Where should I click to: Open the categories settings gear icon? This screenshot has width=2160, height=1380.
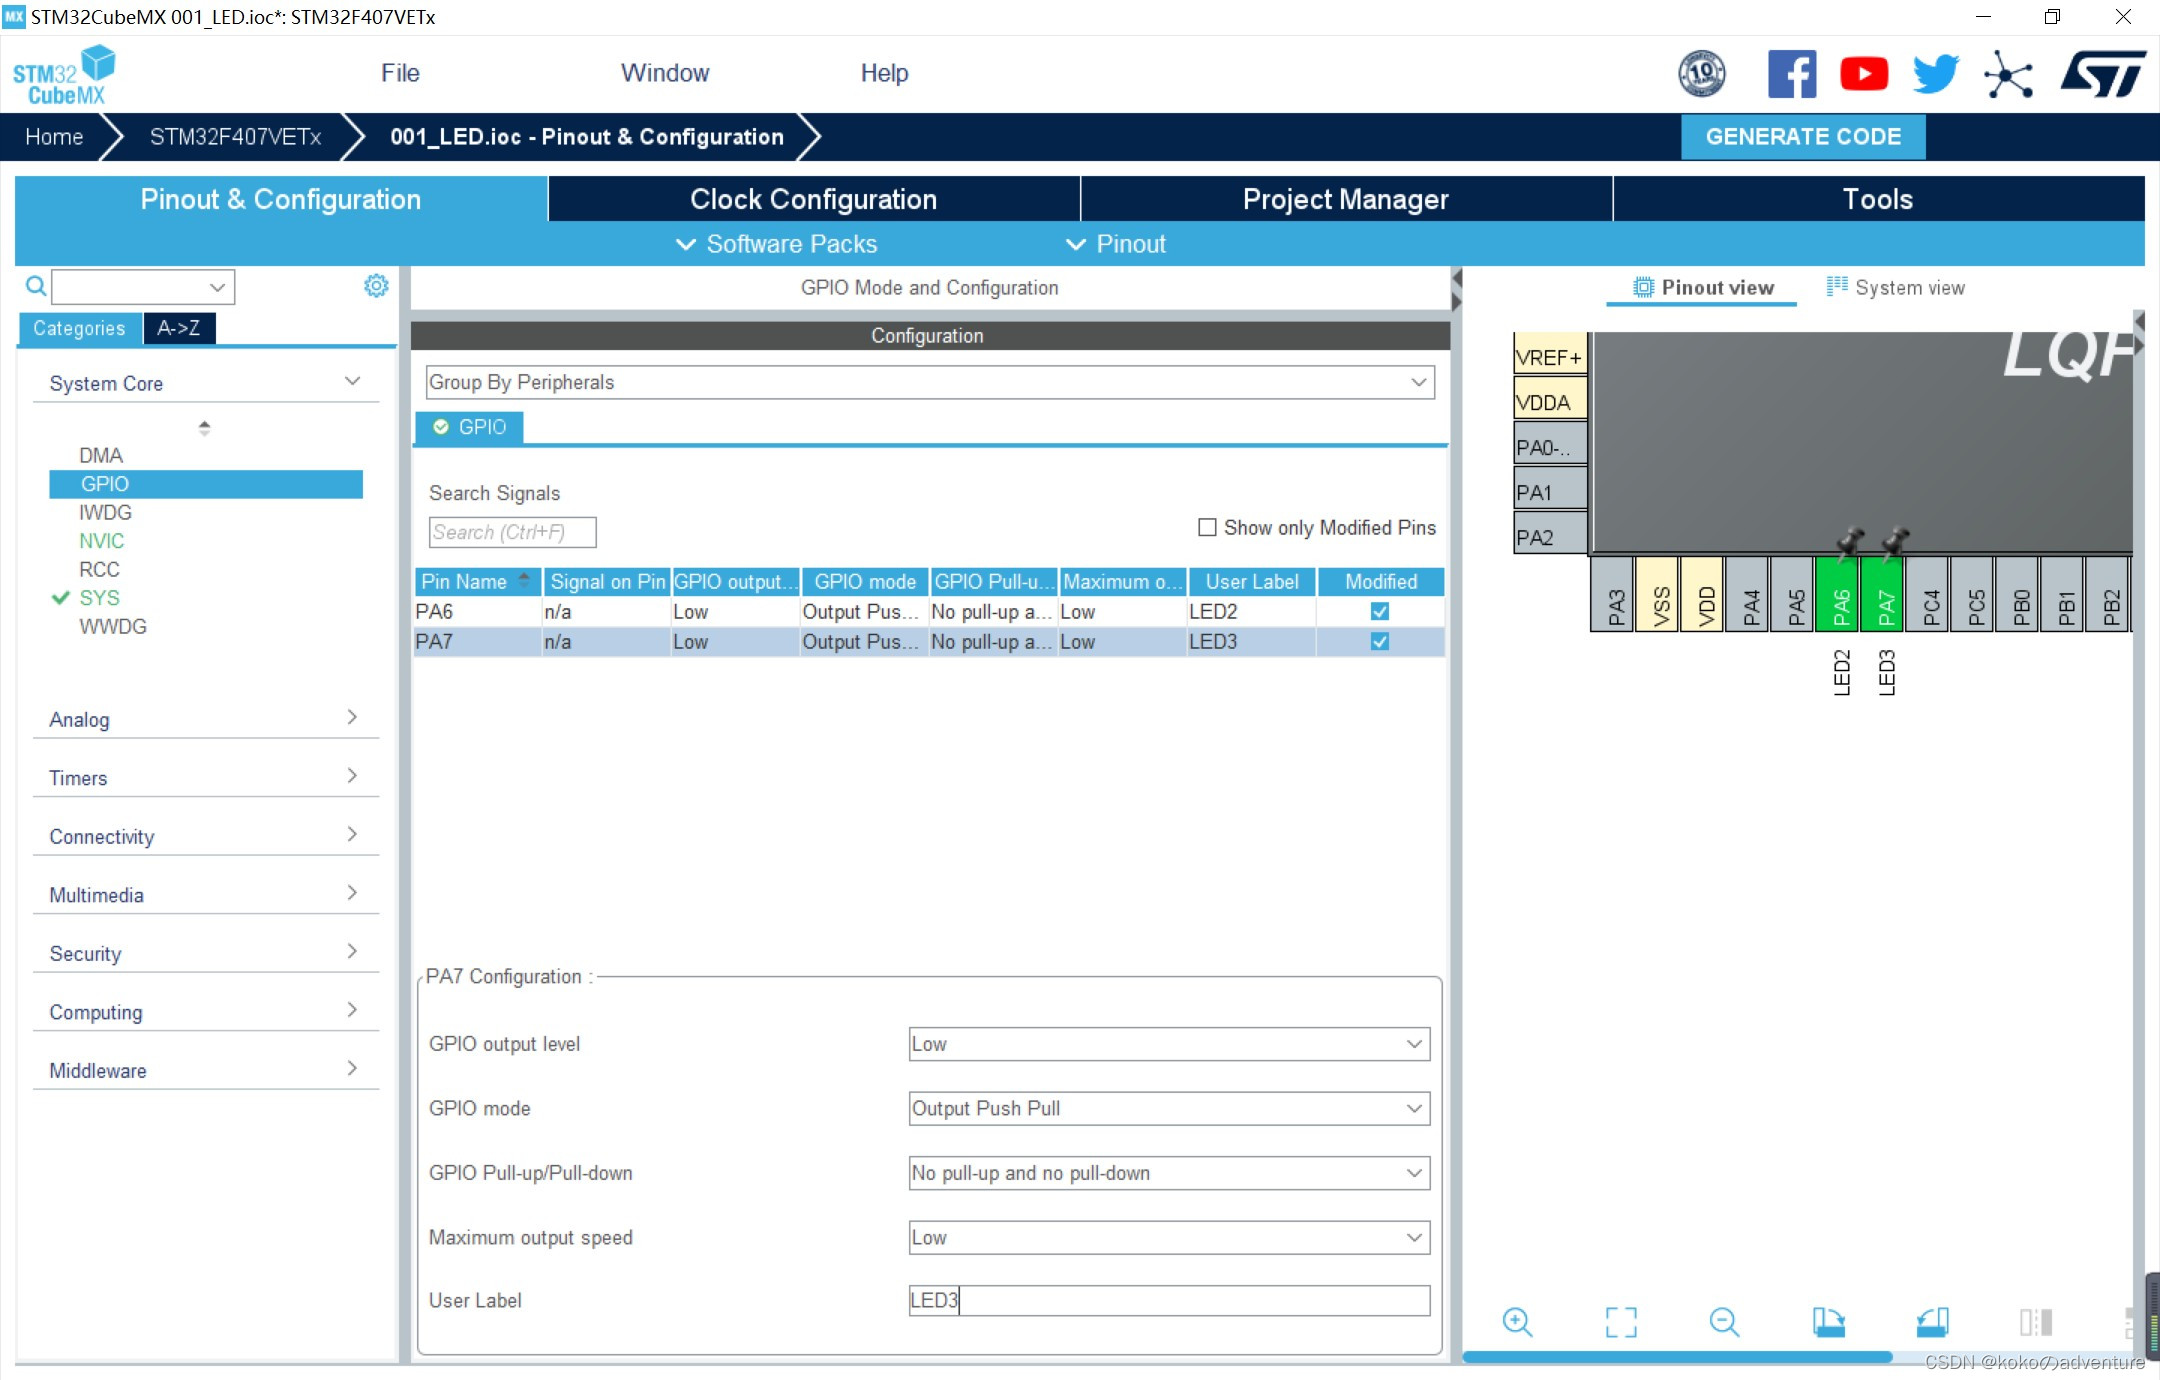pos(376,286)
